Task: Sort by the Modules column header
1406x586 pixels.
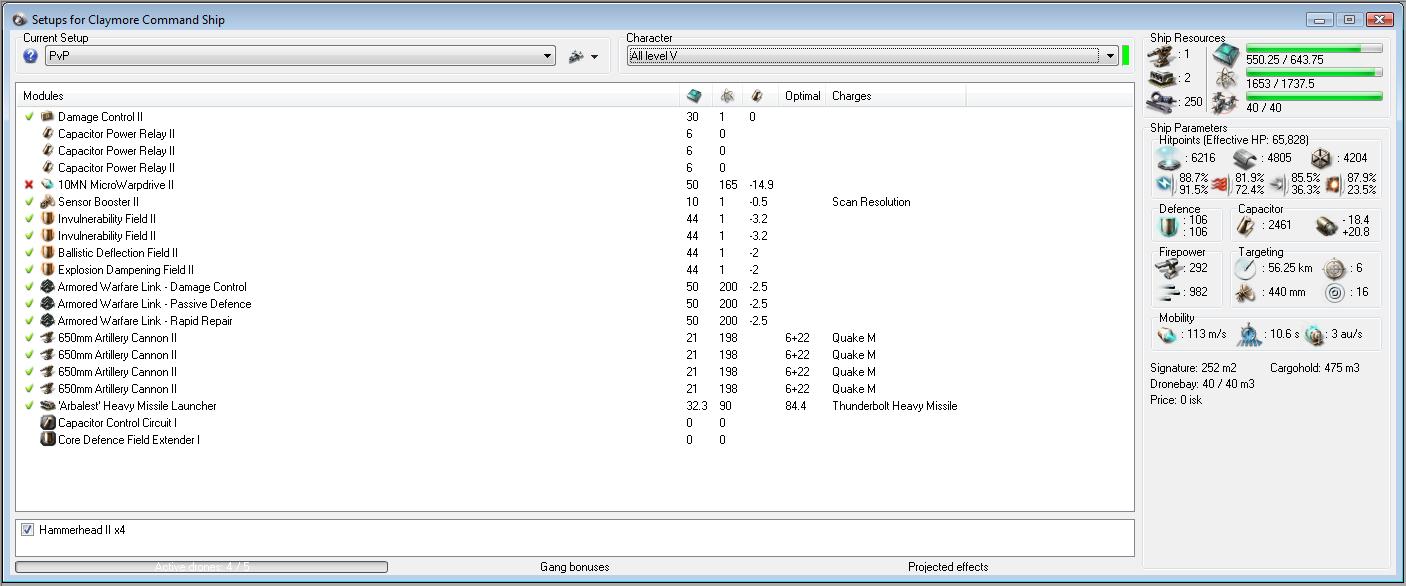Action: (347, 96)
